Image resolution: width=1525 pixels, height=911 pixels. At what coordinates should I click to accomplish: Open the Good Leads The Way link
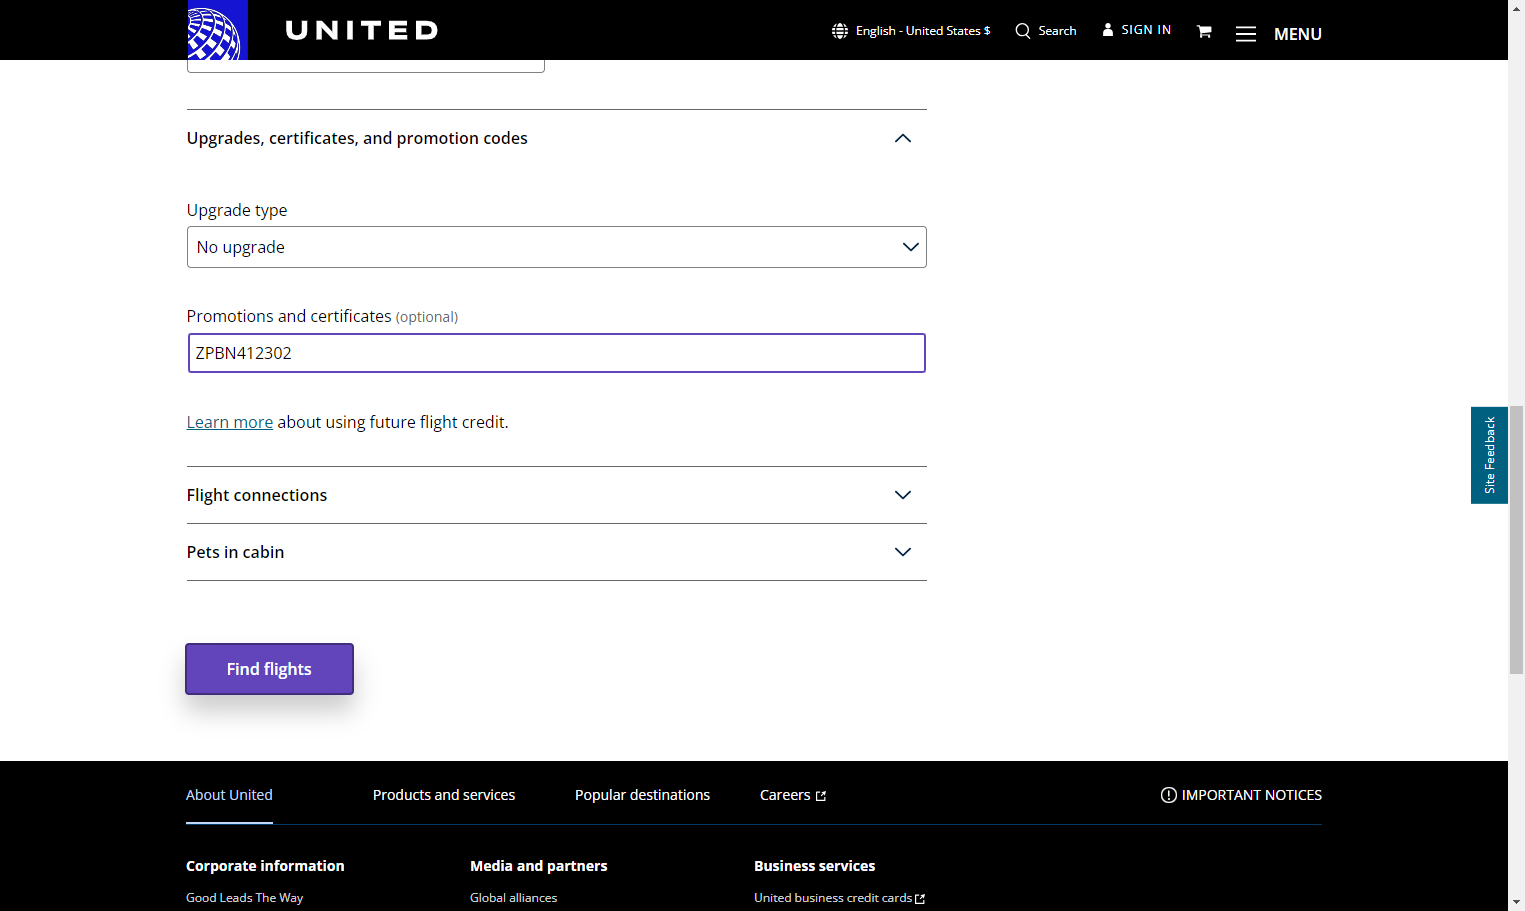tap(245, 898)
